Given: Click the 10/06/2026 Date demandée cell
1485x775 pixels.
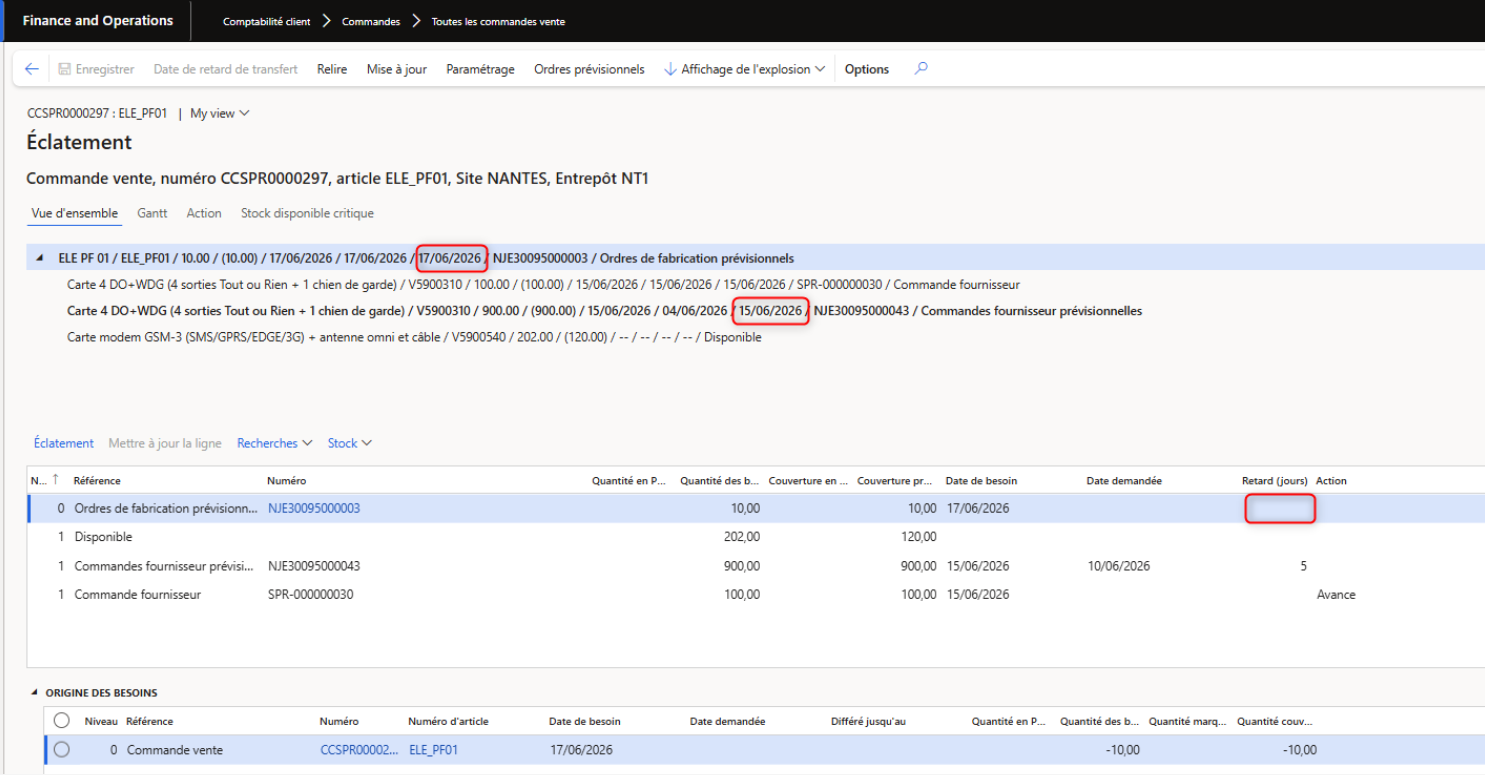Looking at the screenshot, I should (x=1118, y=566).
